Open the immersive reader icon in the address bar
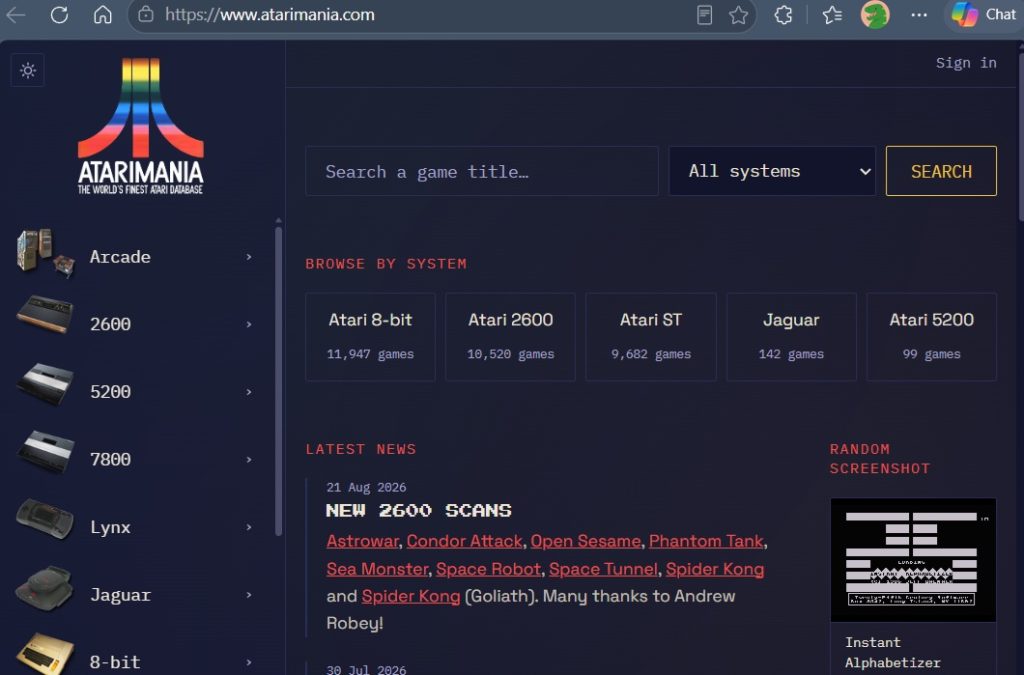 [x=704, y=14]
